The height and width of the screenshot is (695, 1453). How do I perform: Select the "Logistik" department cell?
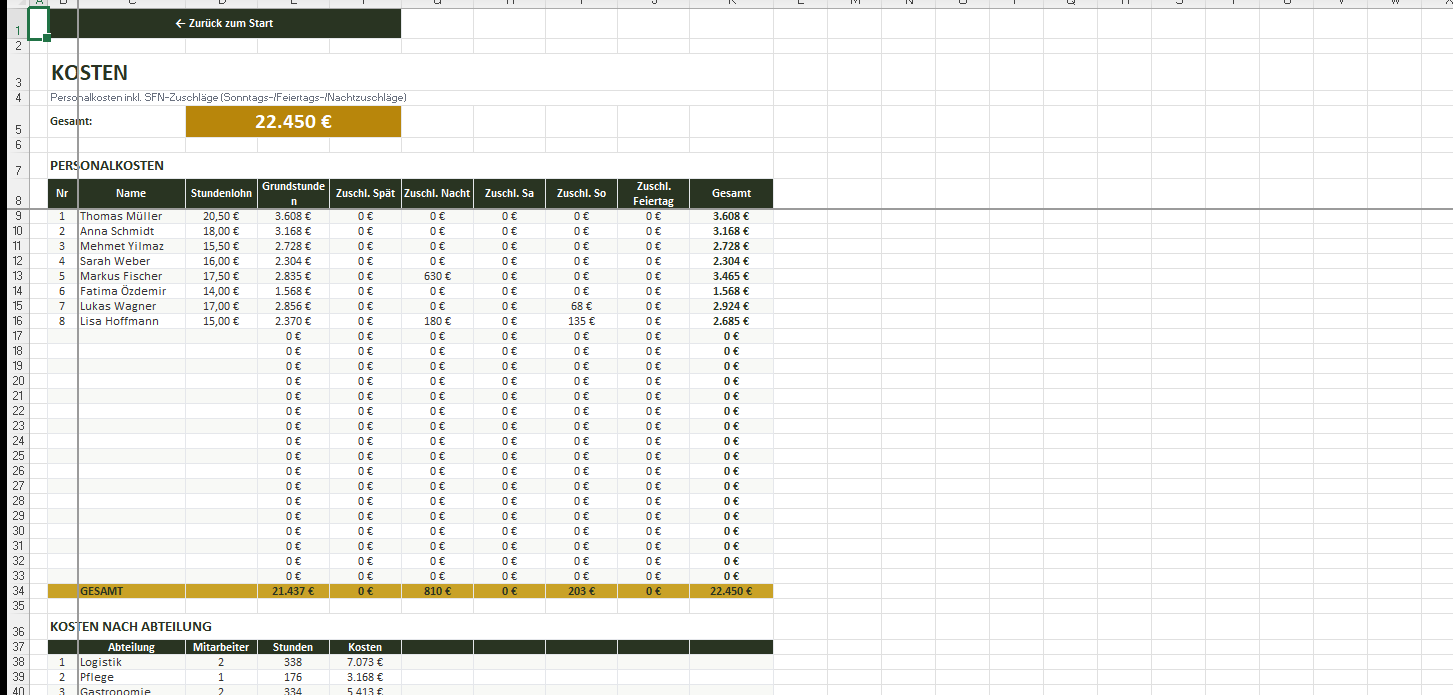(131, 662)
